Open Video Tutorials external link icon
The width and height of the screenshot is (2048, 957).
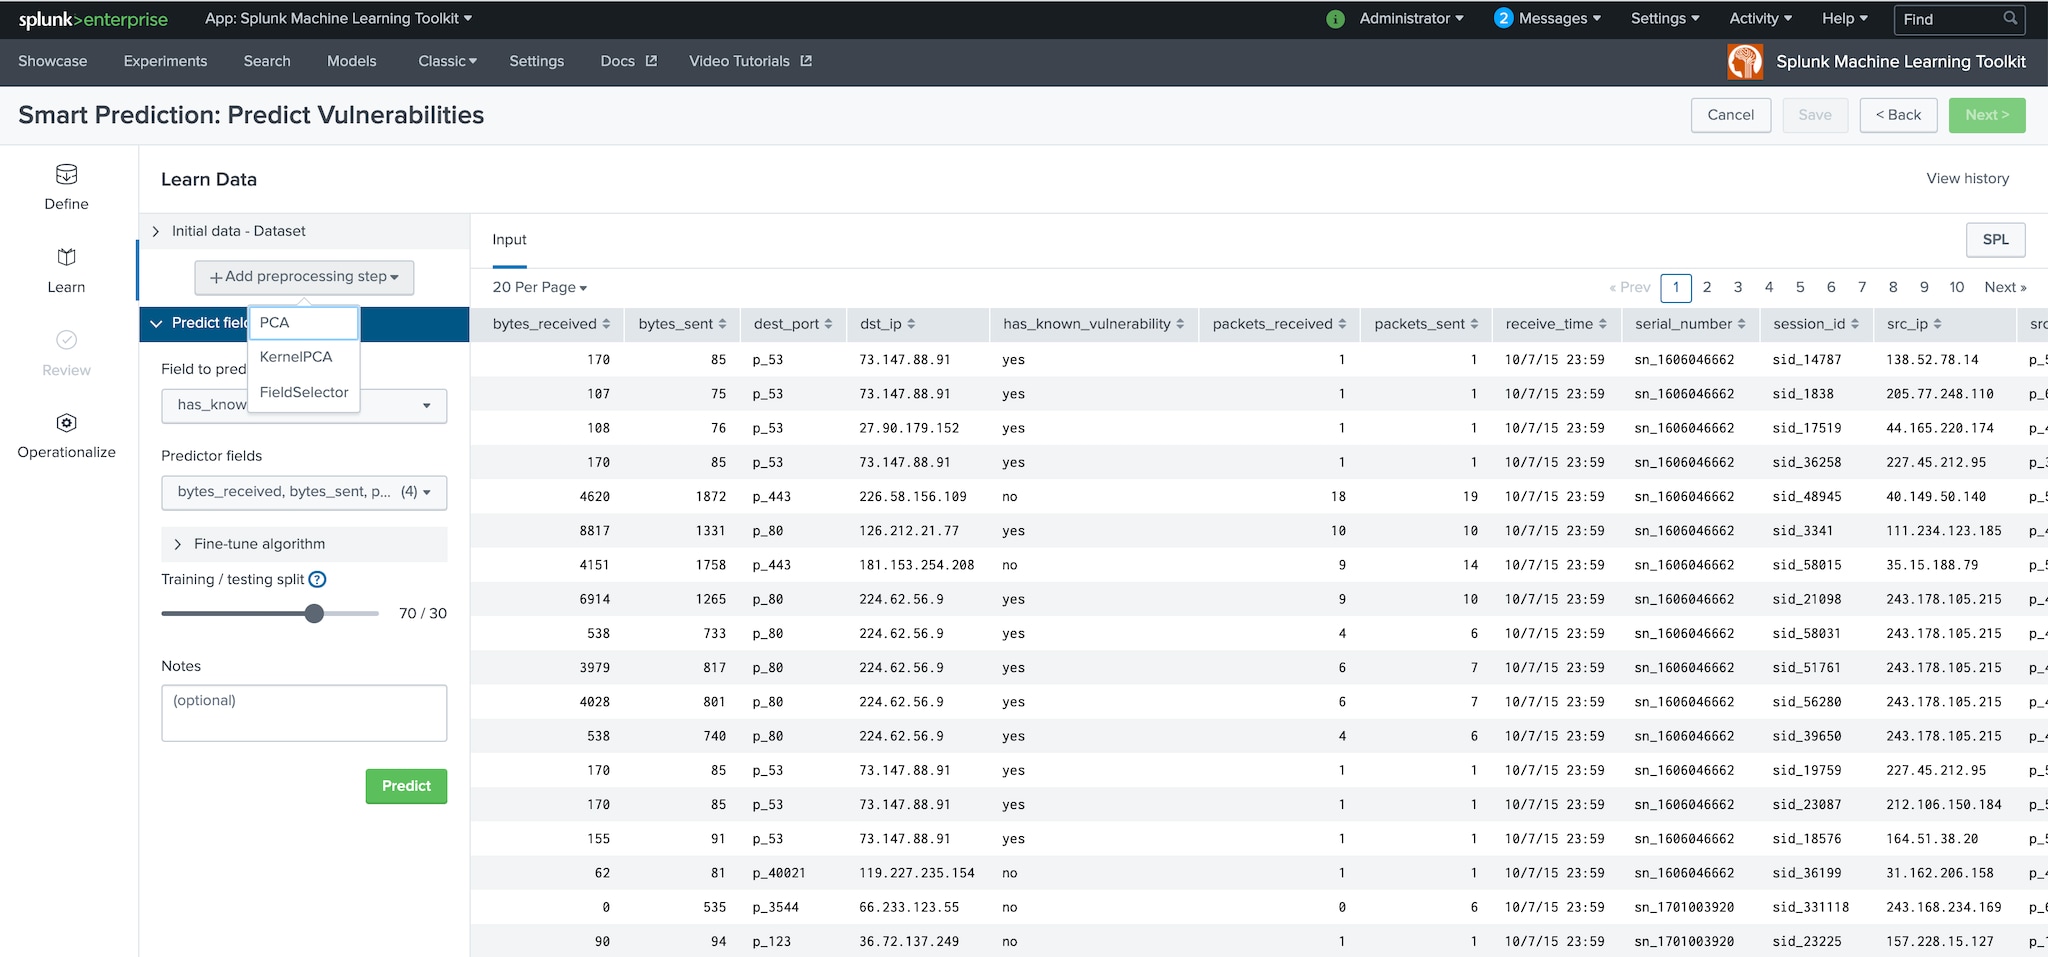click(x=806, y=61)
